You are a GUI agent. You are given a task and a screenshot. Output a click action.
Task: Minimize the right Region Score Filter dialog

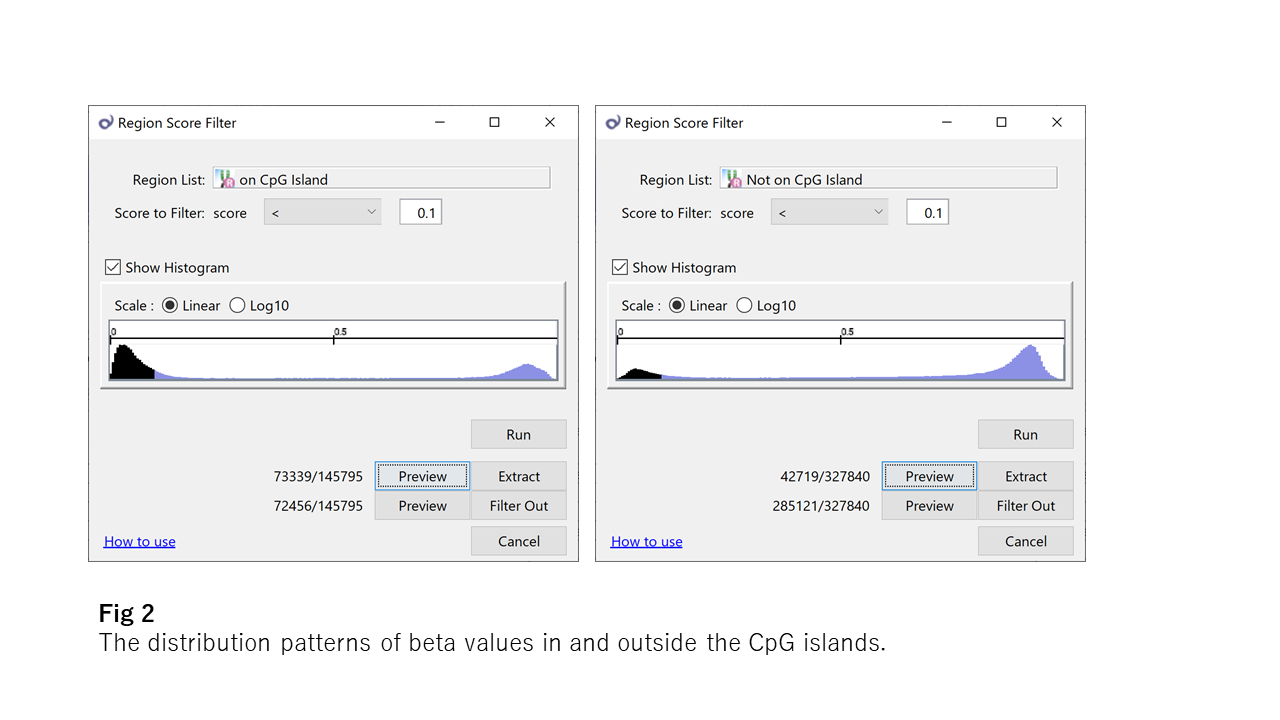[947, 122]
